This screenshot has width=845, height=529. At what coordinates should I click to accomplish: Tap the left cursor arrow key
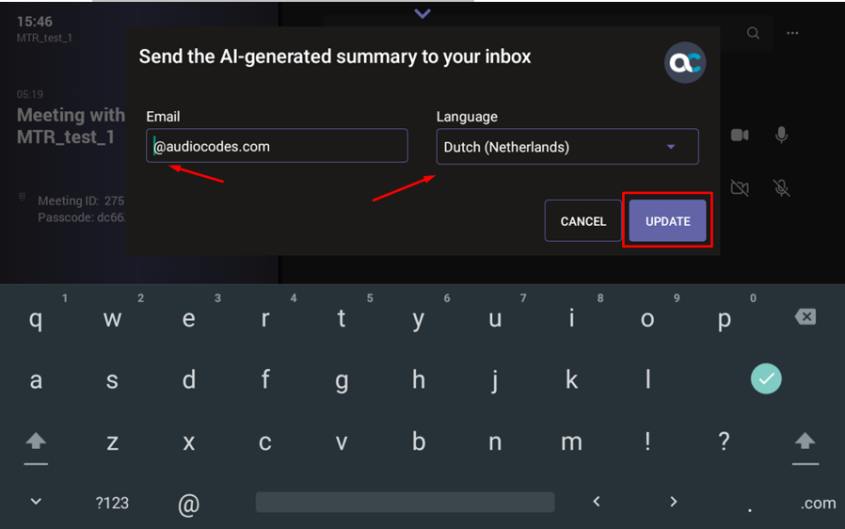tap(597, 501)
